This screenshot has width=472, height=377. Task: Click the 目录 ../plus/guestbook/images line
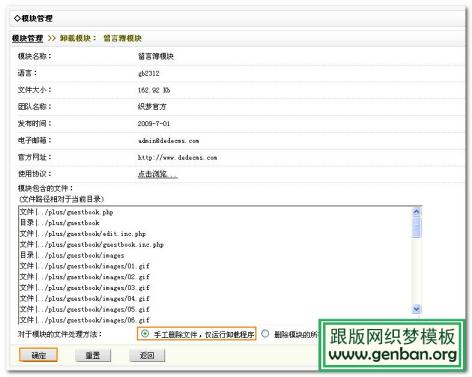point(72,255)
